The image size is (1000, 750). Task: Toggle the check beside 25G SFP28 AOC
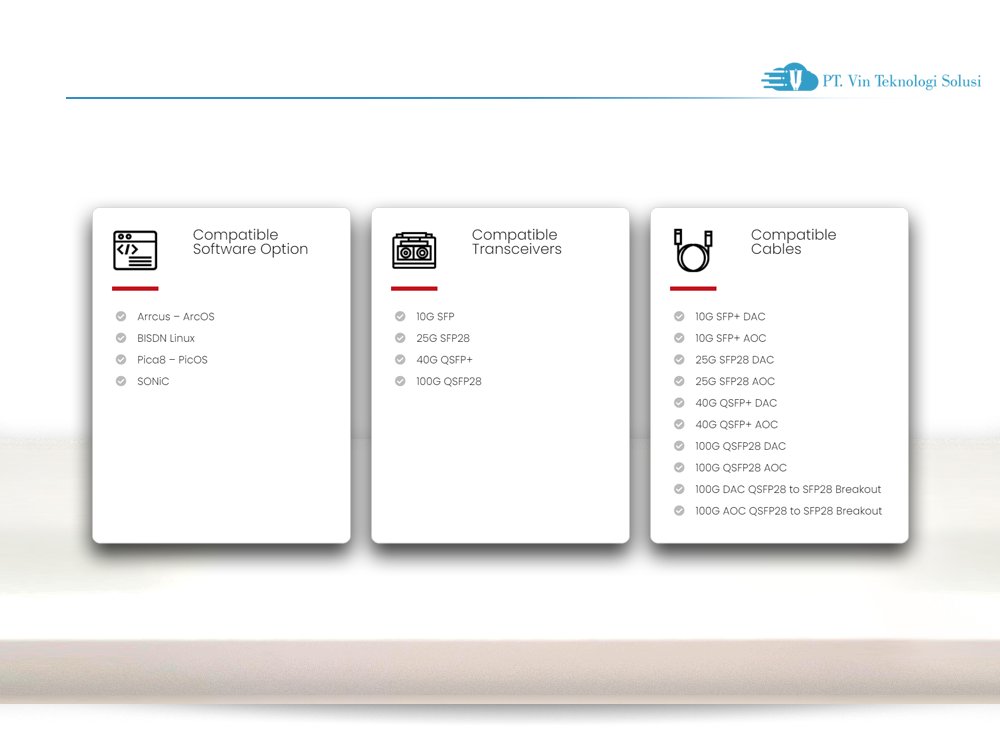coord(678,381)
